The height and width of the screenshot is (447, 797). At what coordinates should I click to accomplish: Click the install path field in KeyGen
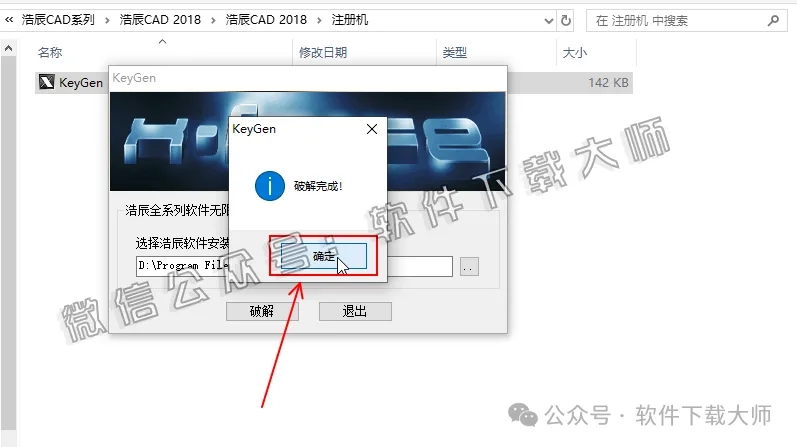(294, 266)
